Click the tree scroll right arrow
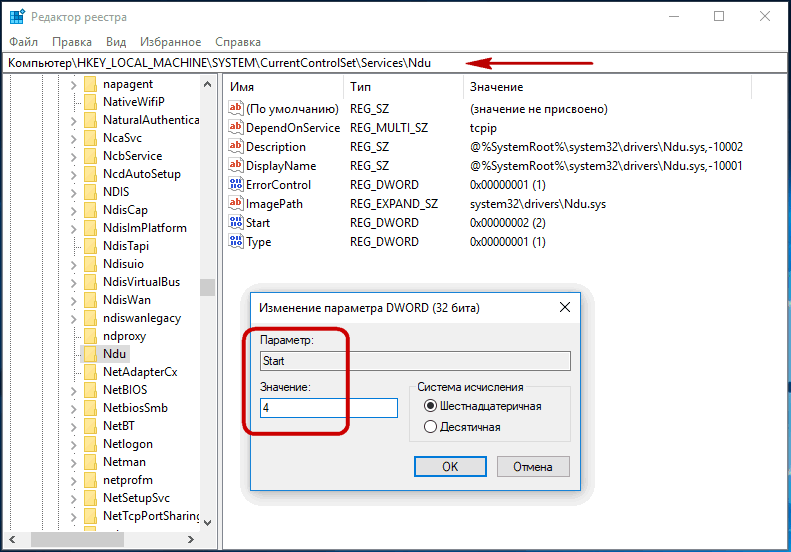This screenshot has height=552, width=791. (191, 539)
